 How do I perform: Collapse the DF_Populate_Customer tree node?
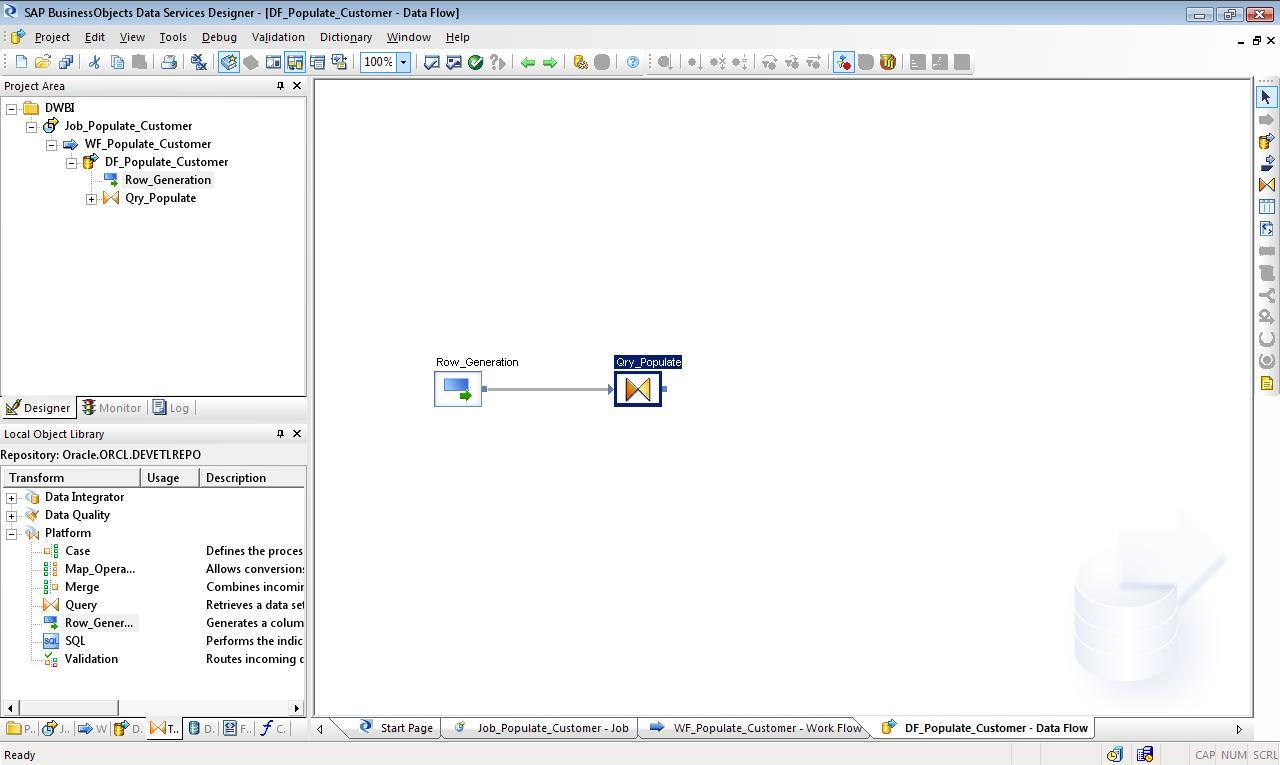point(72,162)
